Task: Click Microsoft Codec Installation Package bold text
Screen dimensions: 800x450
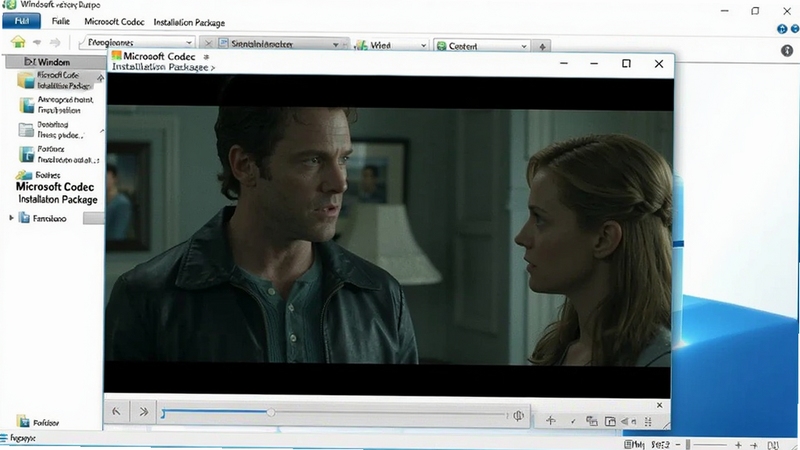Action: (x=56, y=193)
